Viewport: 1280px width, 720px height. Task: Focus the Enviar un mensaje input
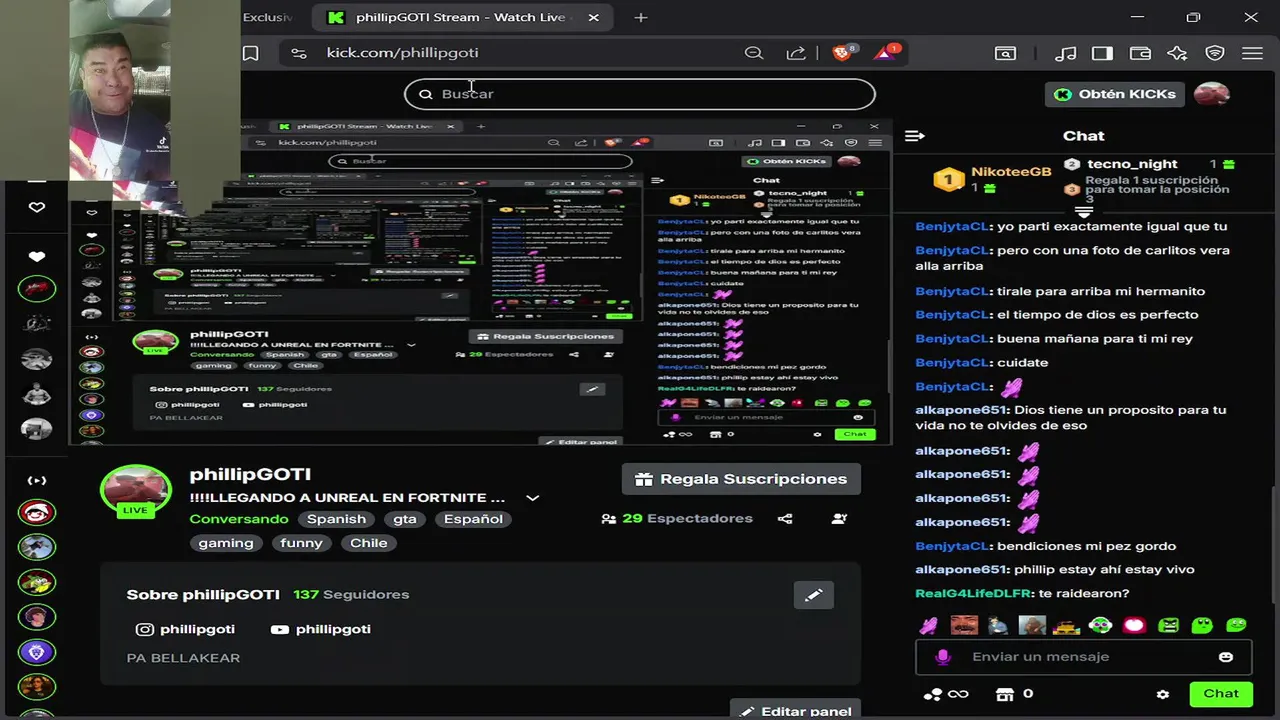(x=1085, y=657)
